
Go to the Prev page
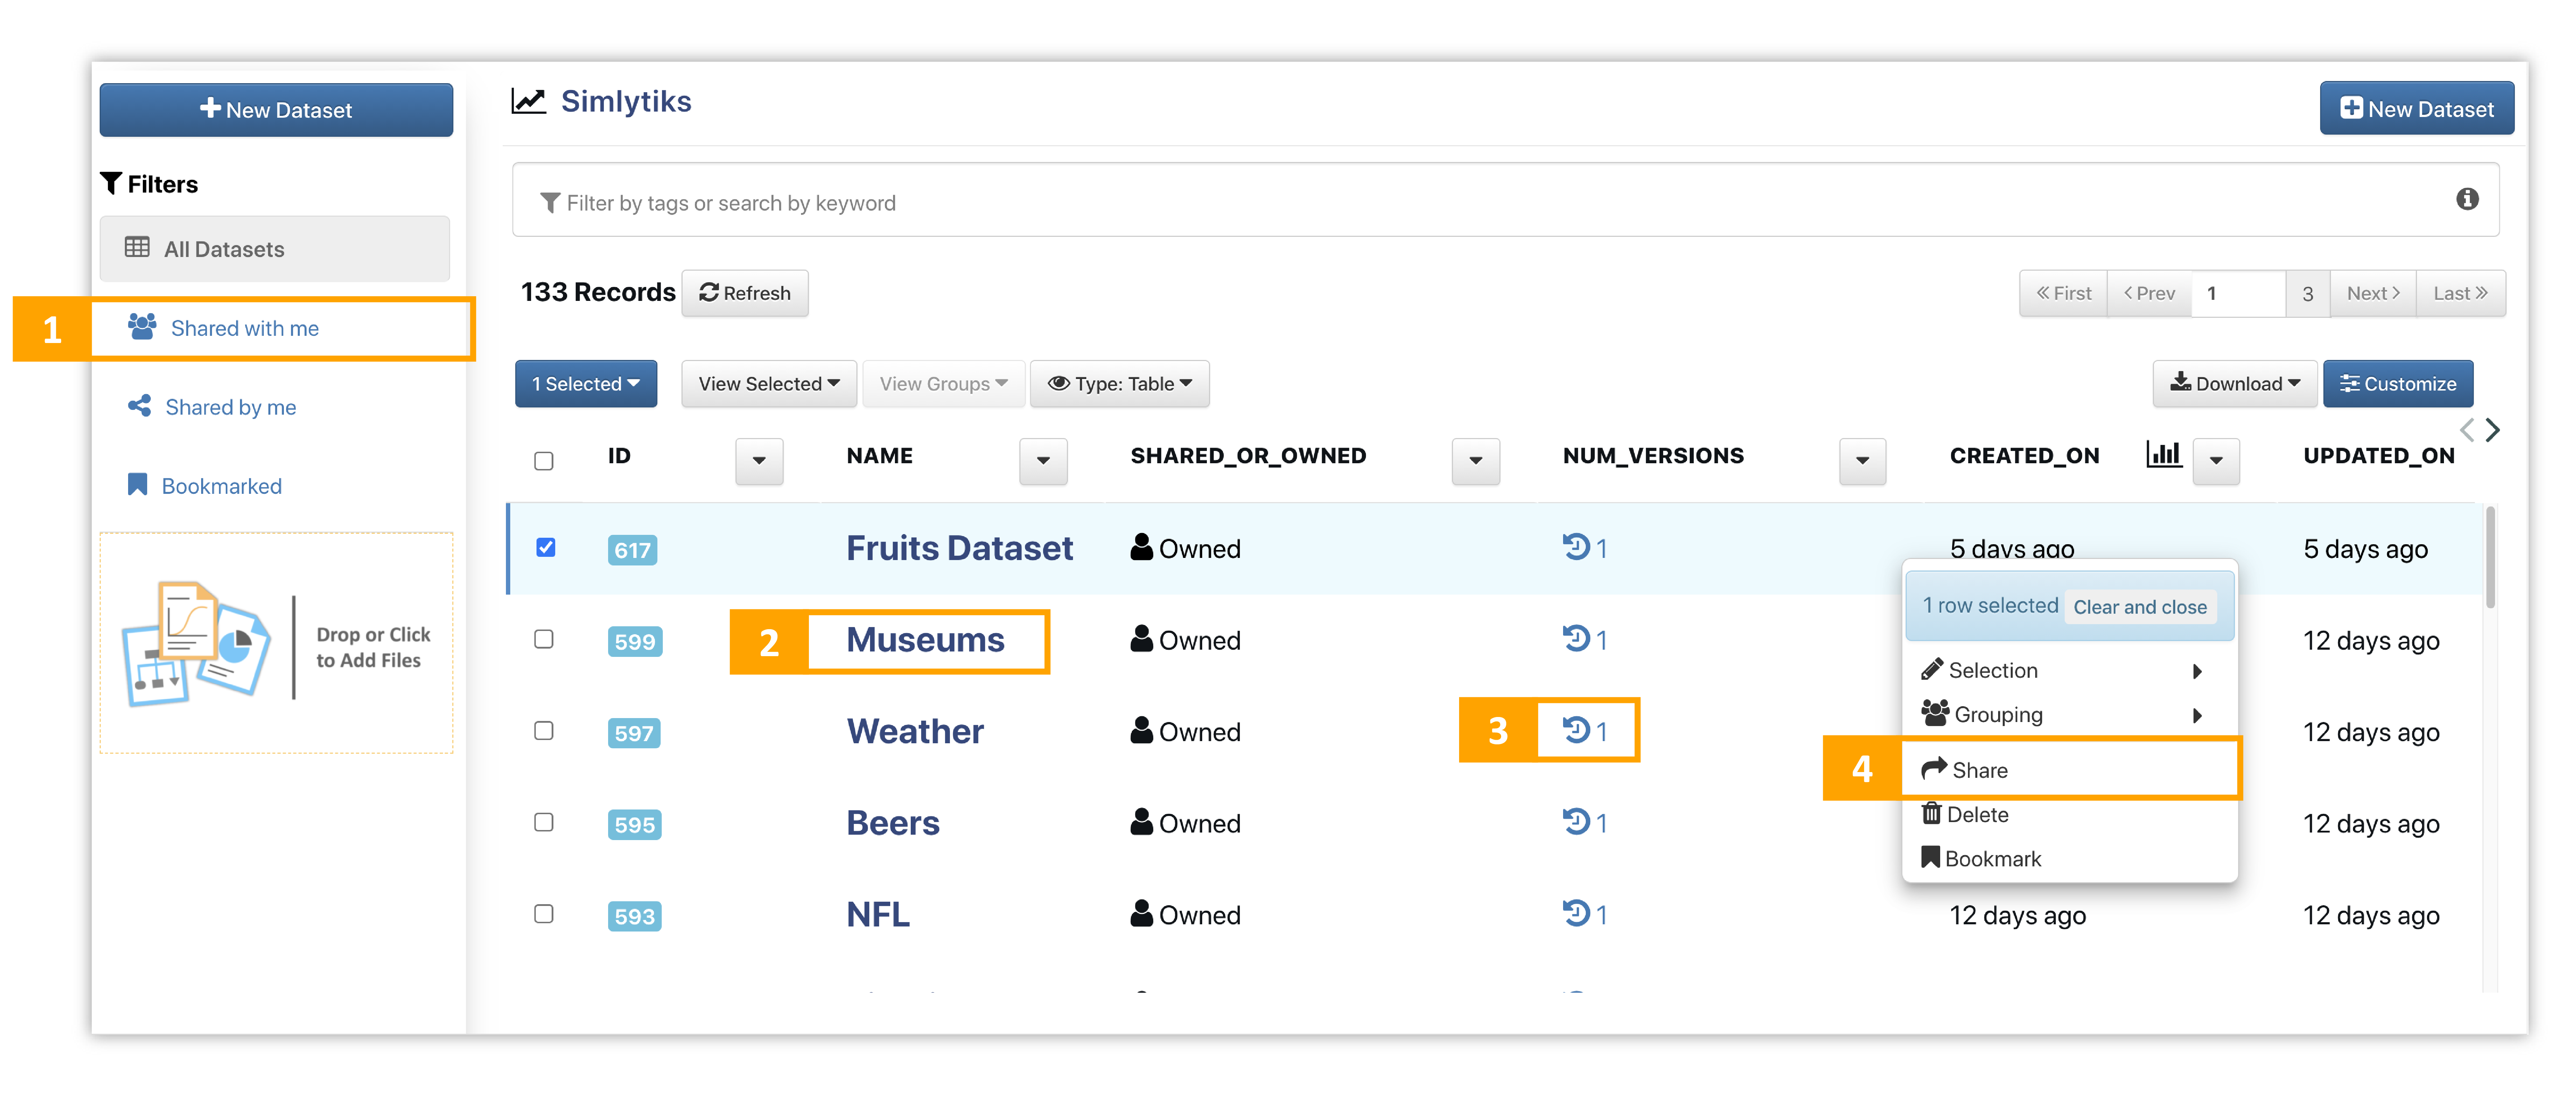2149,293
